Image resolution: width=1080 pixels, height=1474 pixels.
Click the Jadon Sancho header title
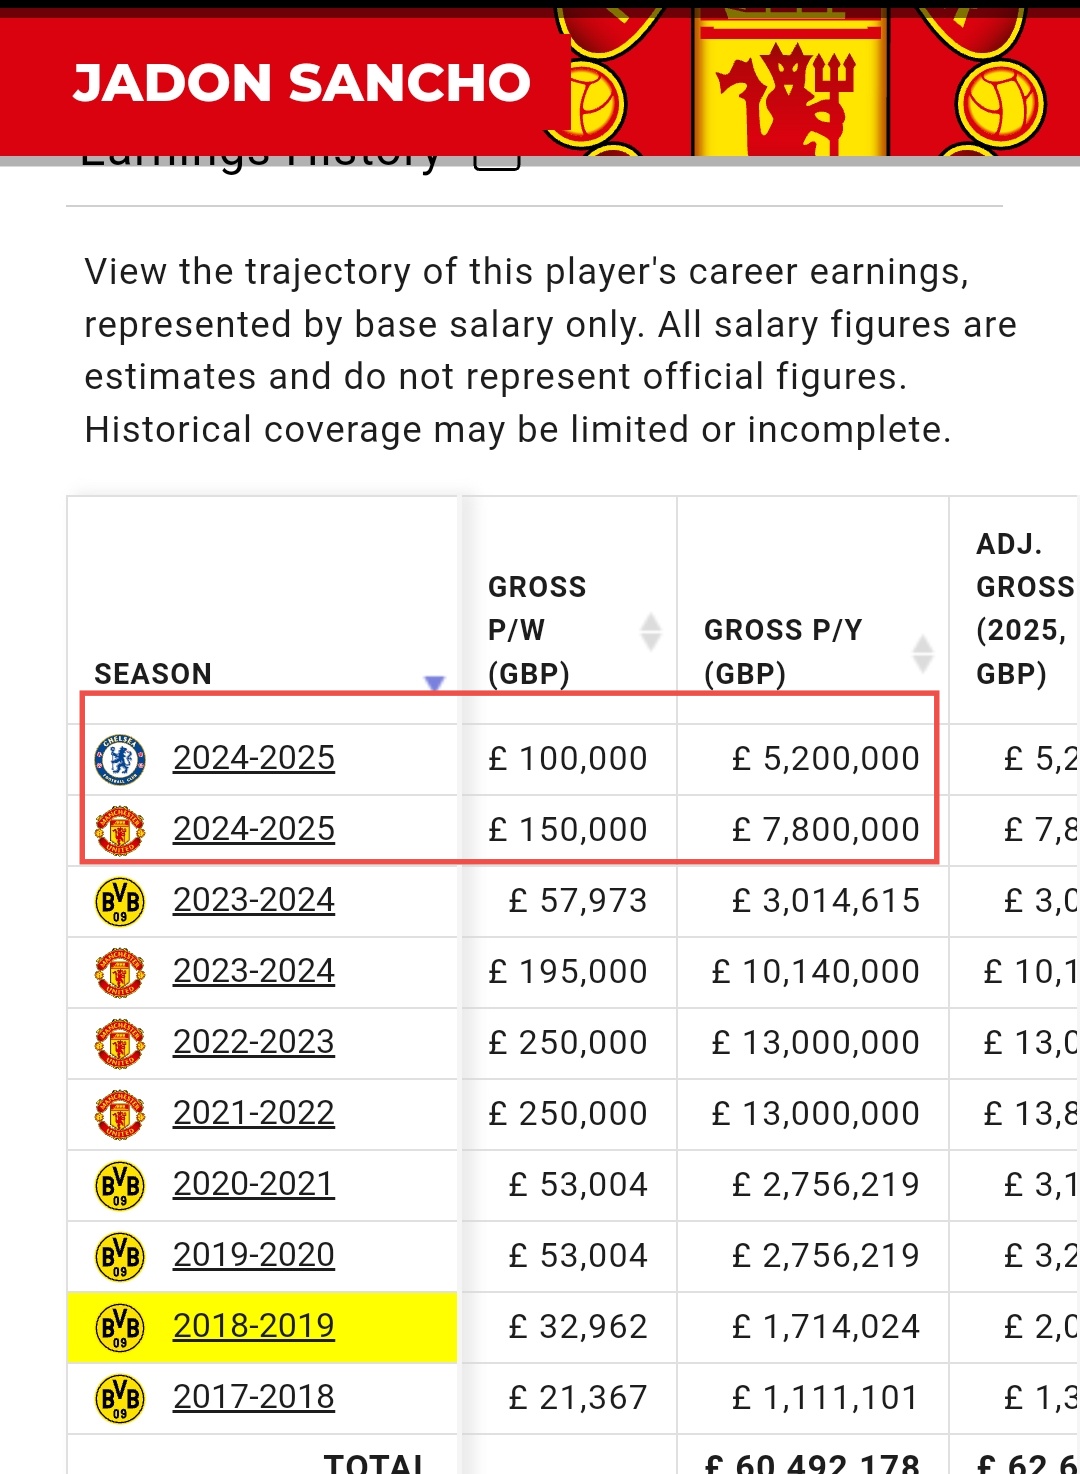point(302,83)
